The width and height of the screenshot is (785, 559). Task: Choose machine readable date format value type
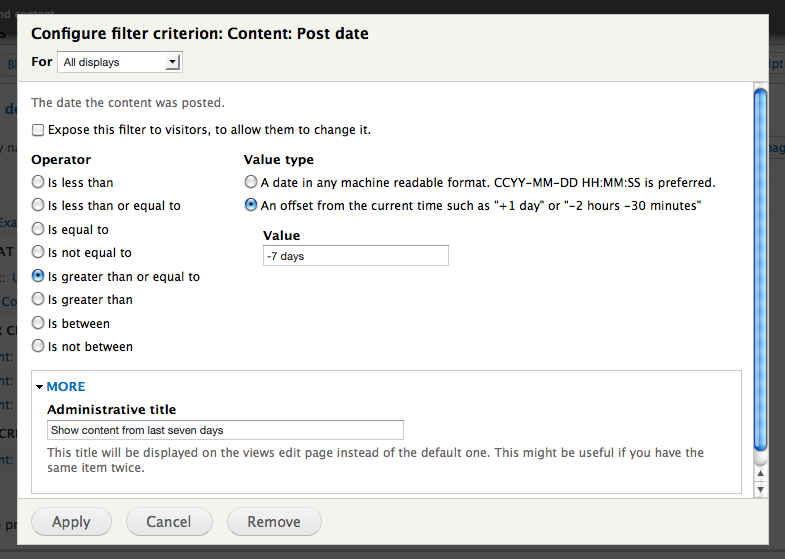point(251,183)
